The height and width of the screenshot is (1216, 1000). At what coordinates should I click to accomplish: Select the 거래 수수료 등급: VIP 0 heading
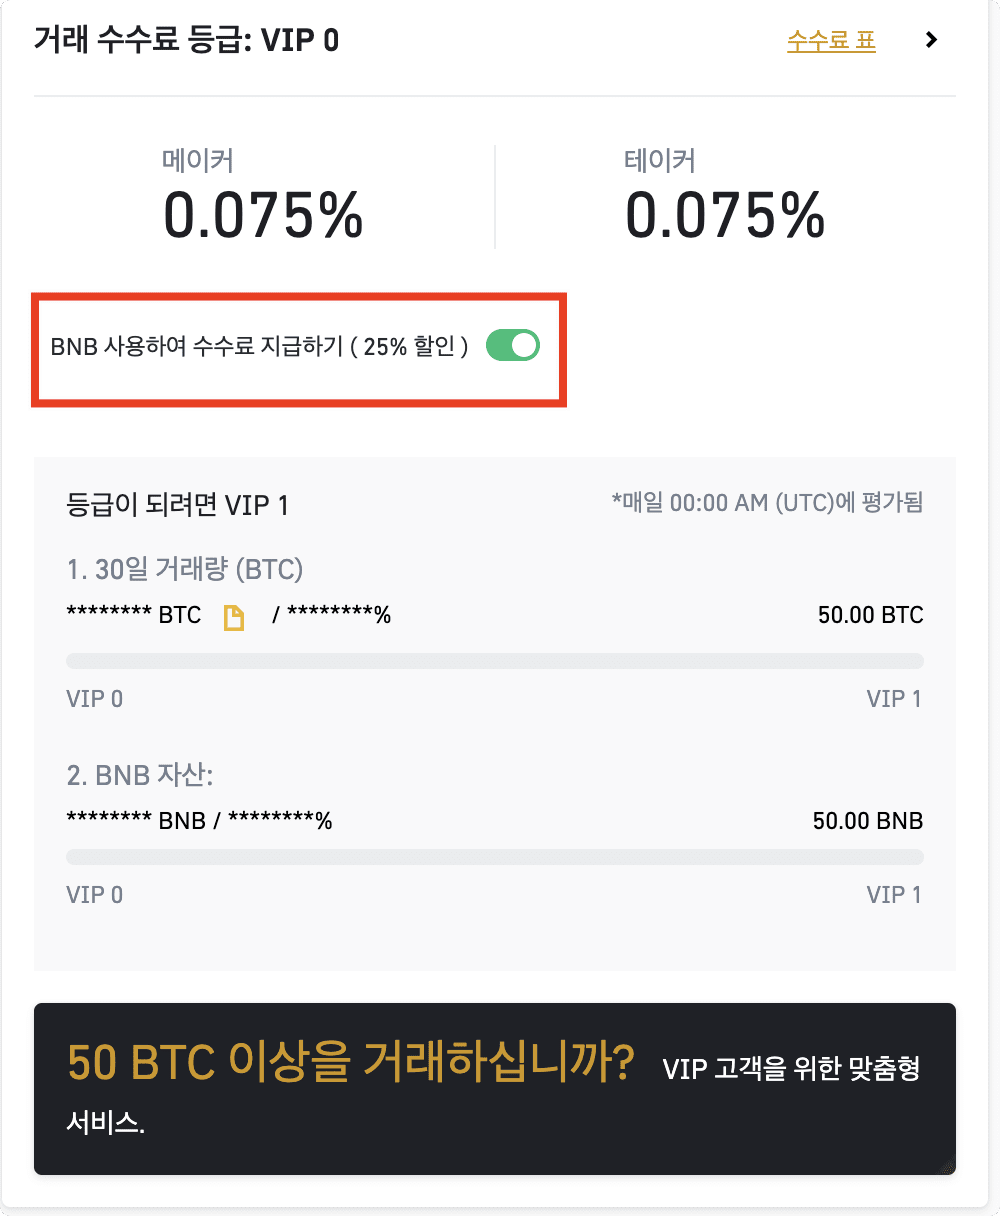186,40
